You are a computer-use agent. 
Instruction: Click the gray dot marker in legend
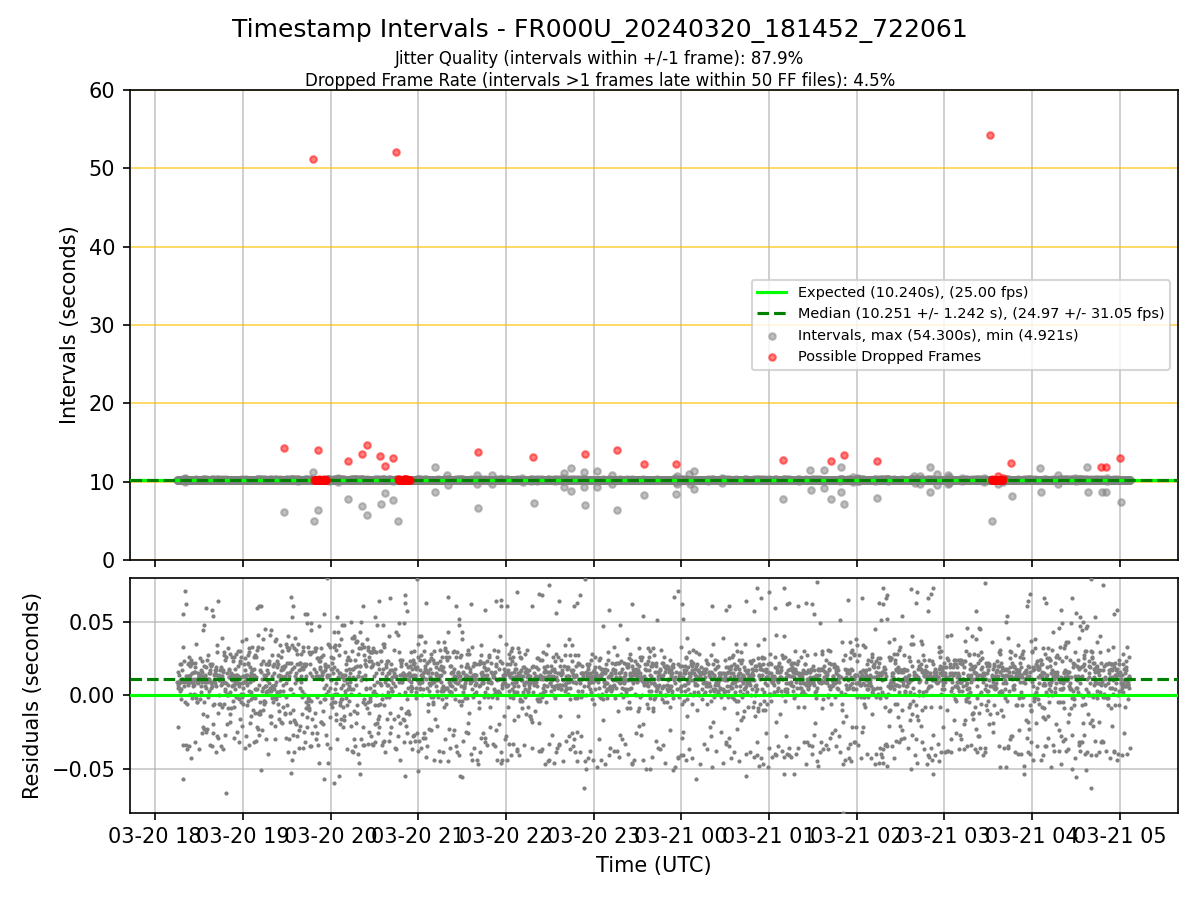coord(774,335)
